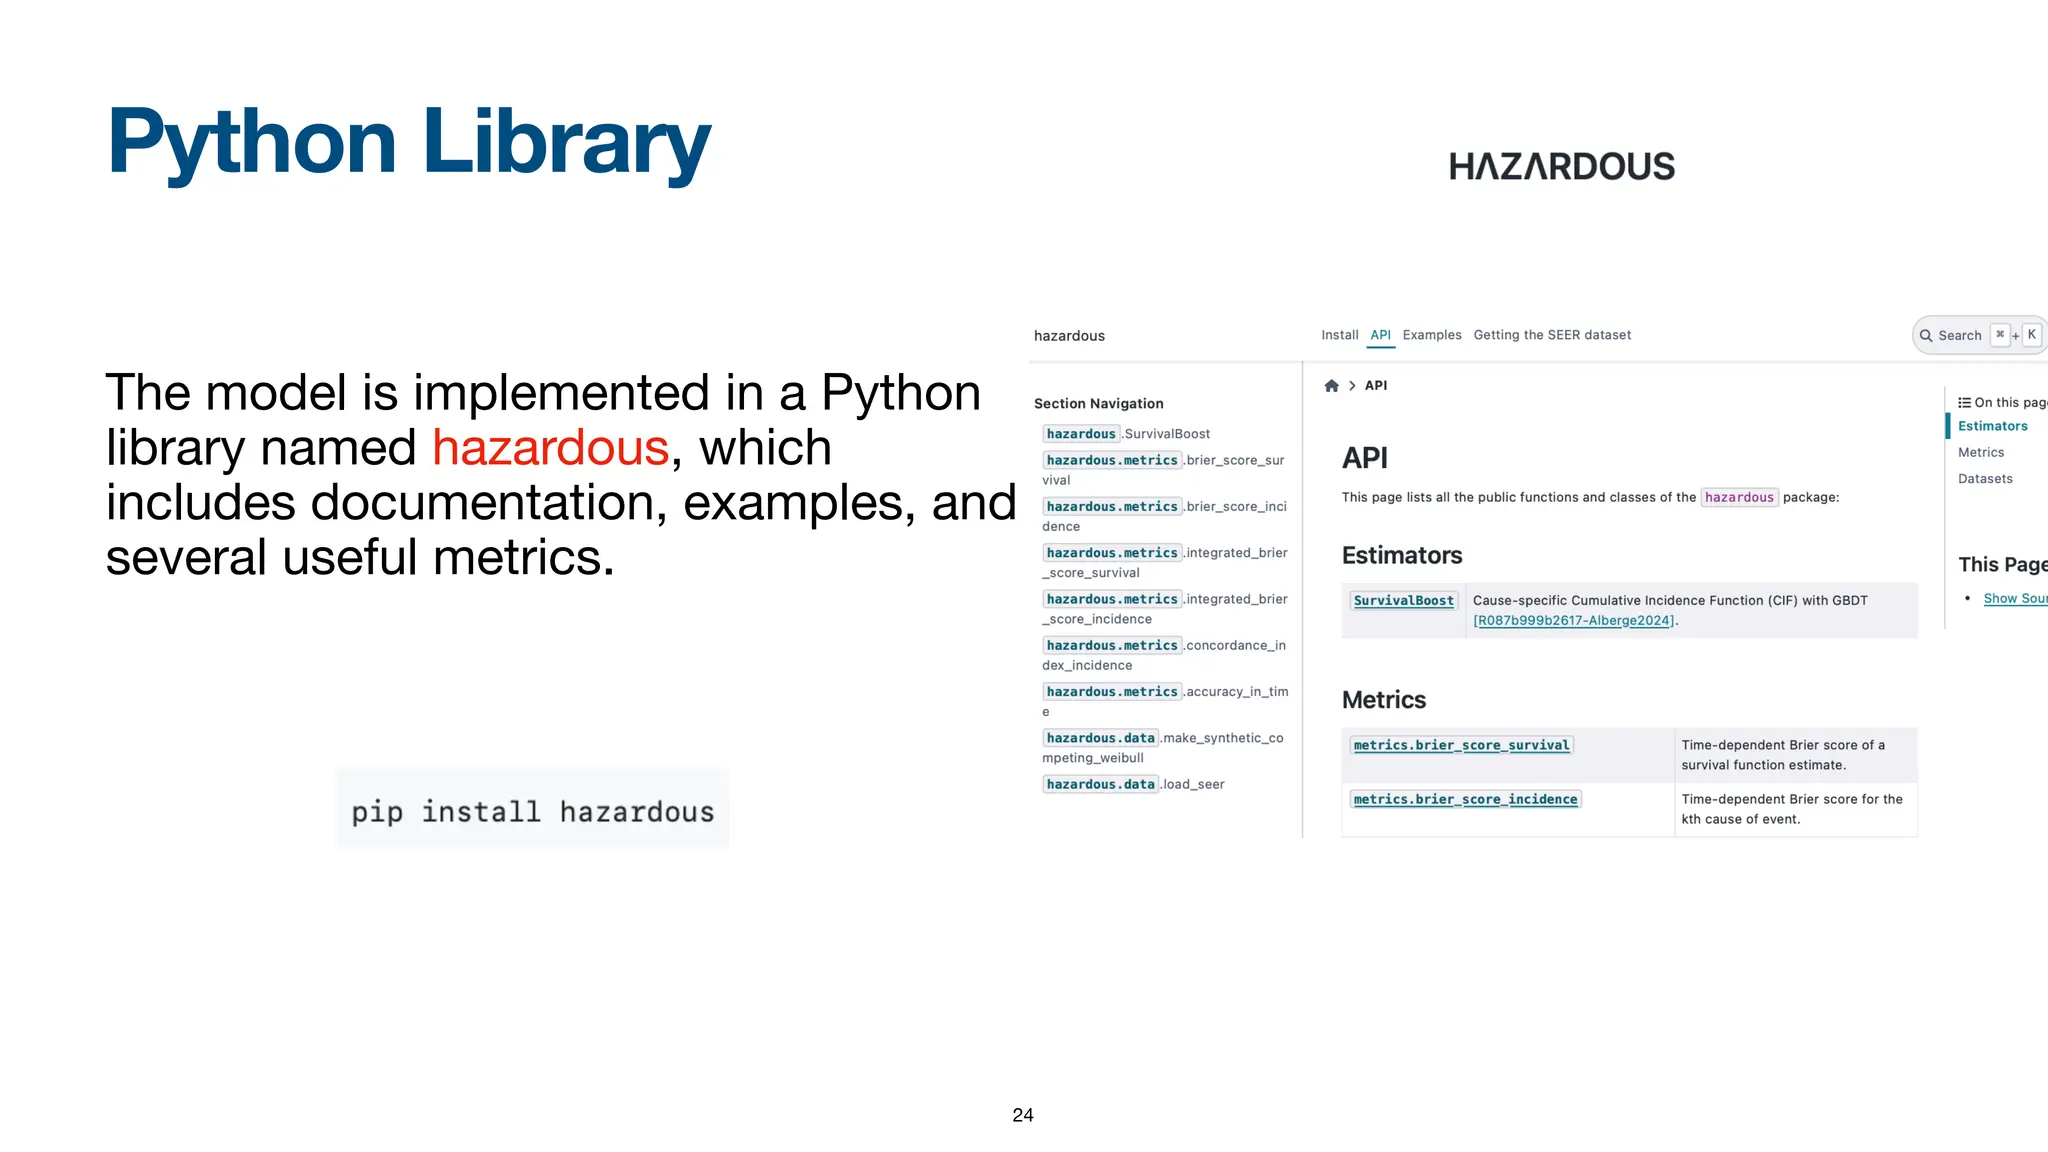Click the hazardous inline code in intro sentence
2048x1152 pixels.
pyautogui.click(x=1739, y=498)
